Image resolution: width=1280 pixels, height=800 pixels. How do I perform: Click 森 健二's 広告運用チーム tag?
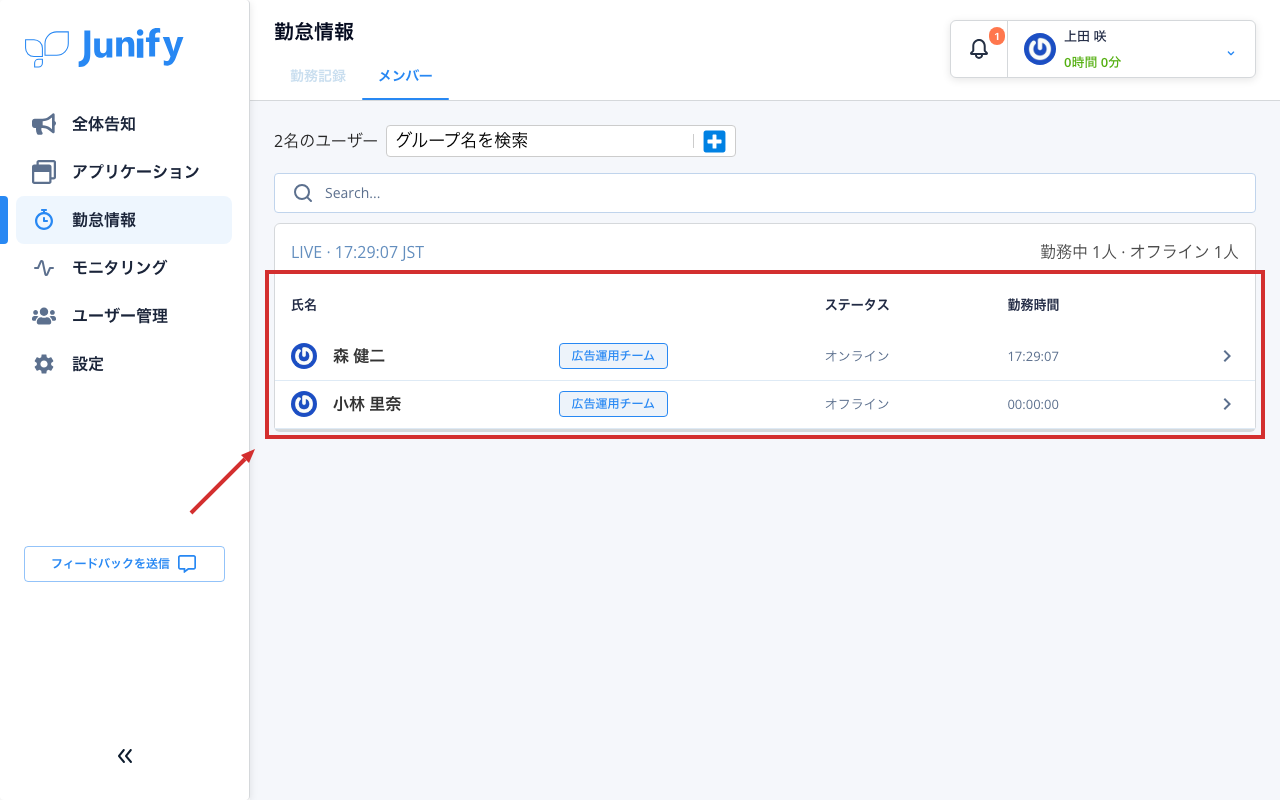click(613, 356)
